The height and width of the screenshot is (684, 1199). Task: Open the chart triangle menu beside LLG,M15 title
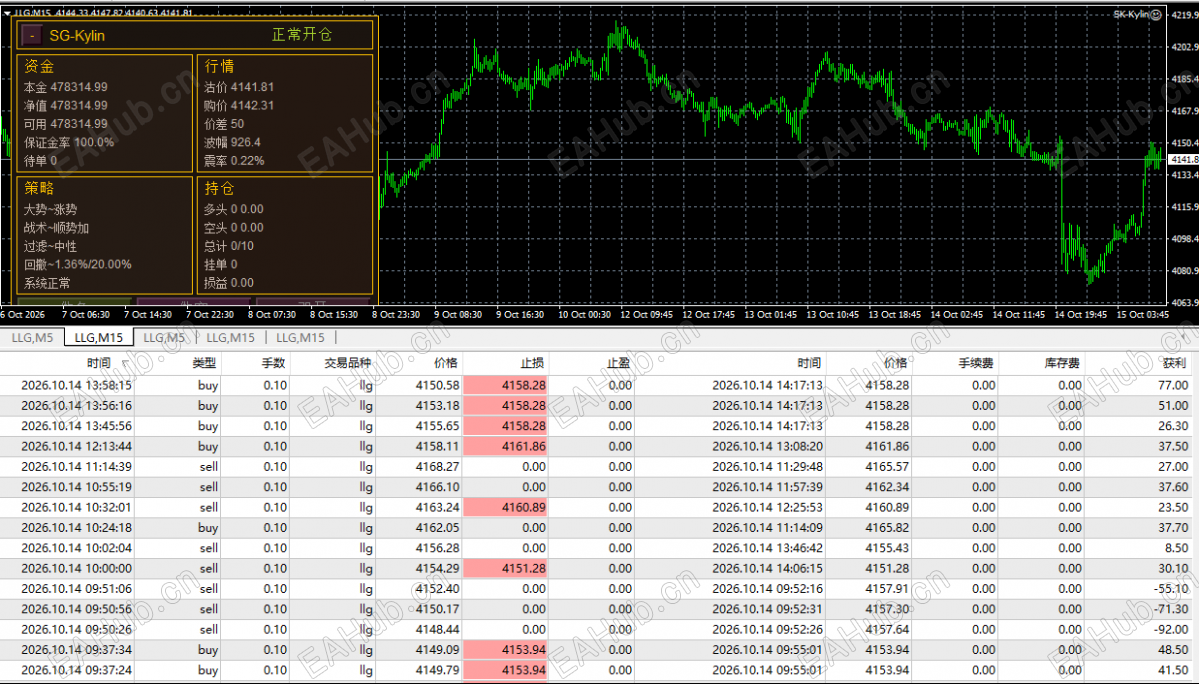point(7,13)
